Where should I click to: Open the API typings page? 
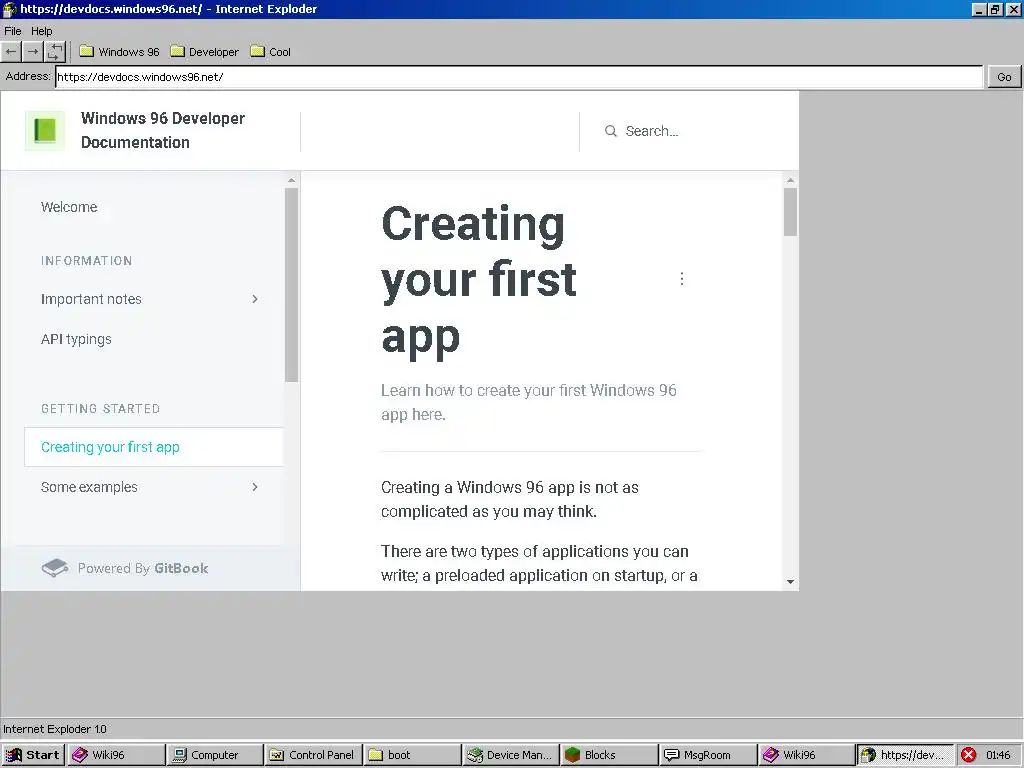(x=76, y=339)
